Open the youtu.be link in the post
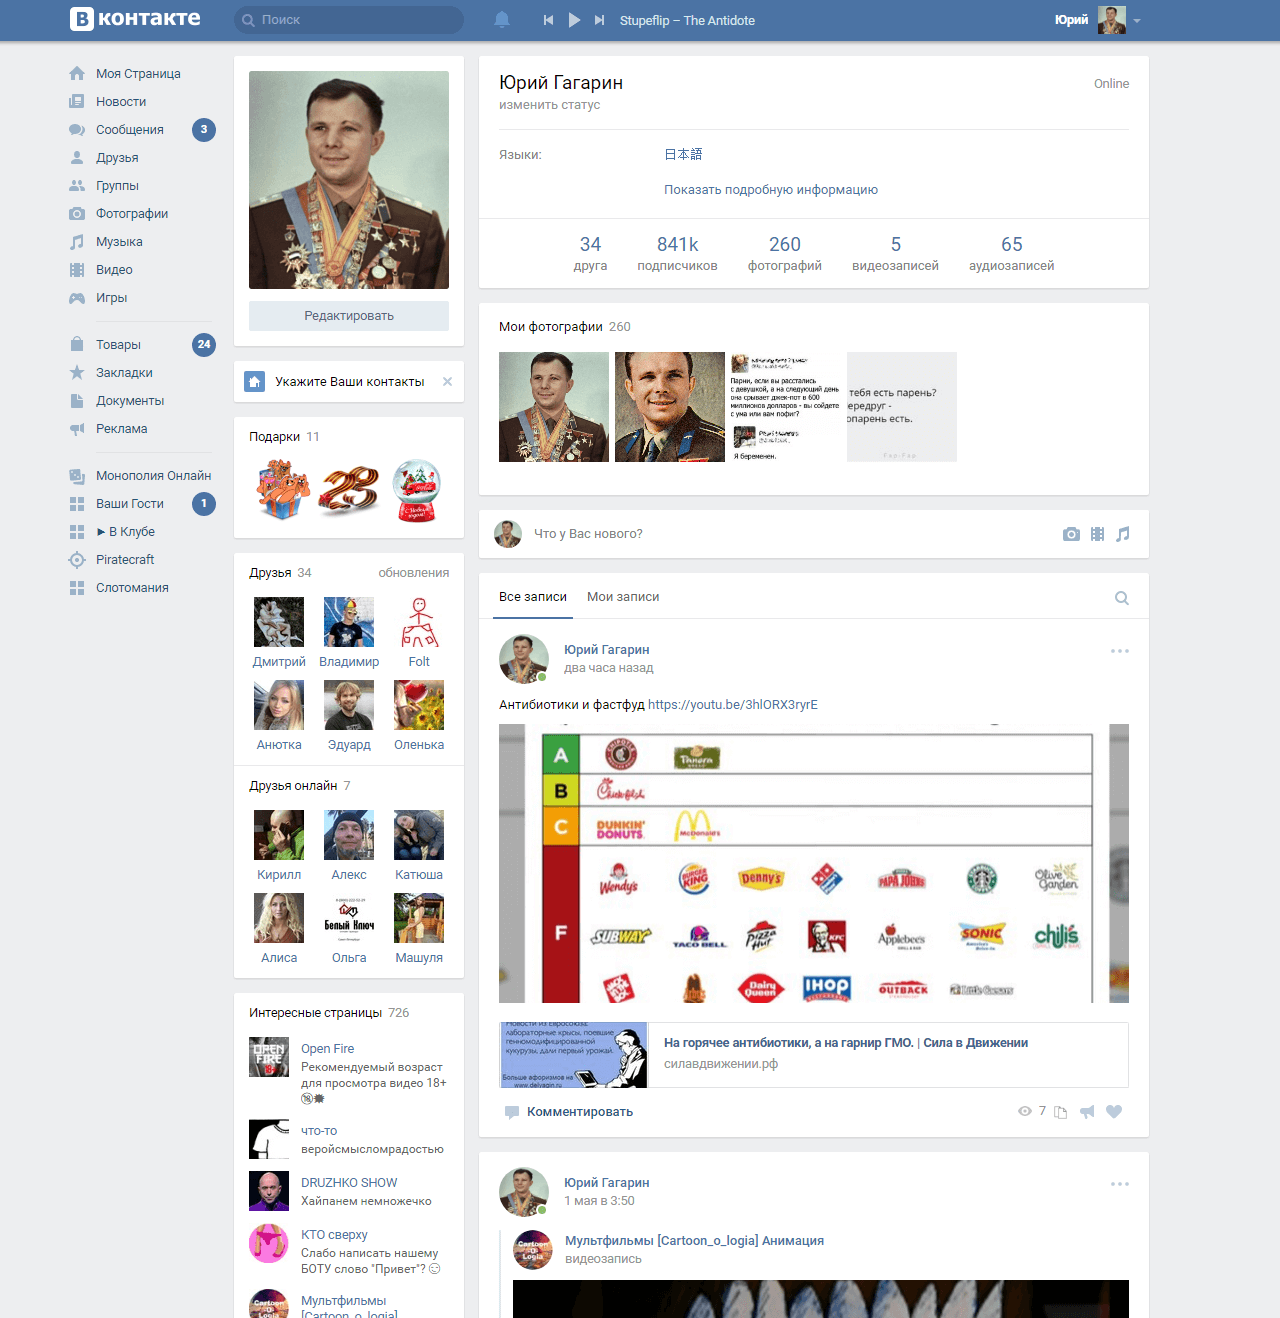 pos(733,705)
